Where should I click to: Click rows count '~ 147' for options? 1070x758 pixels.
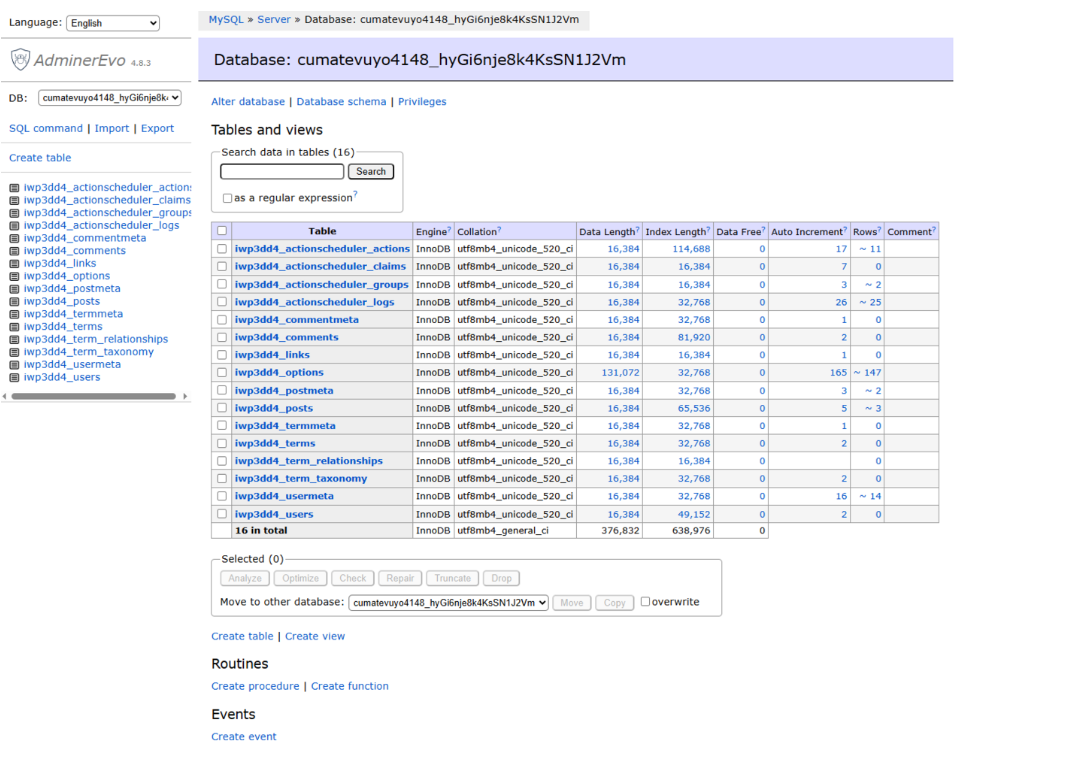pyautogui.click(x=867, y=373)
